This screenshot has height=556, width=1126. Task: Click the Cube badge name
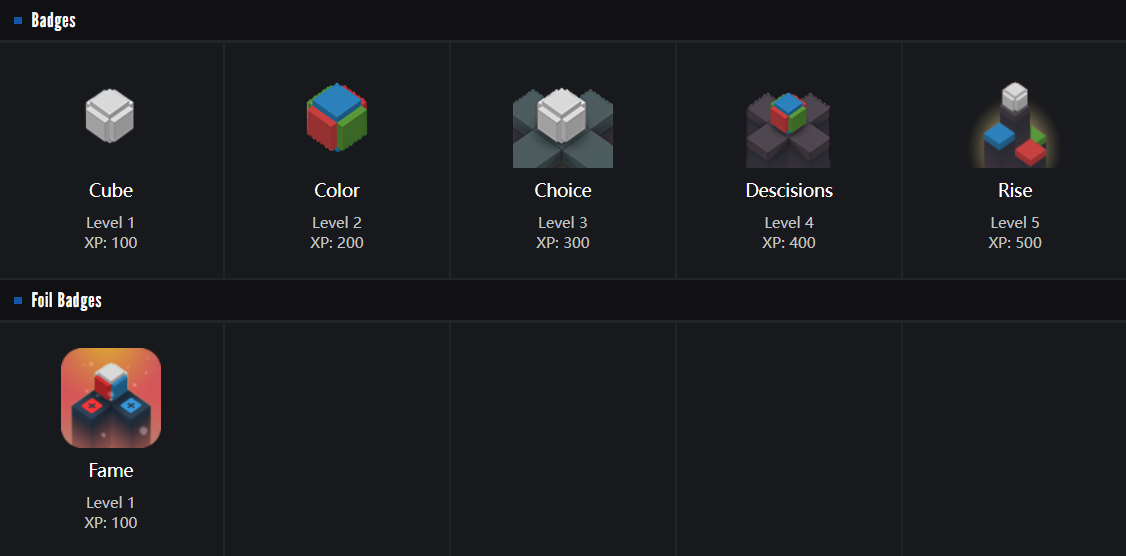(111, 190)
